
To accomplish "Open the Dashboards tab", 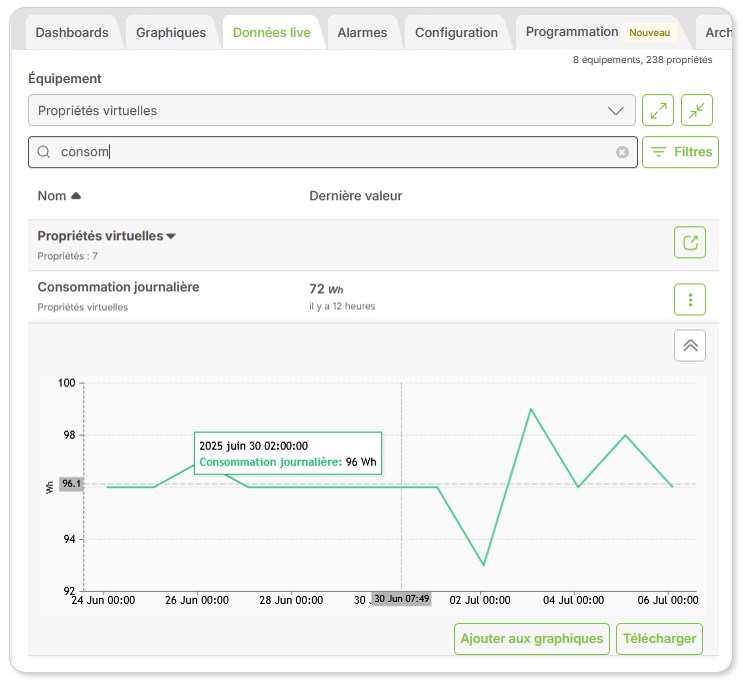I will click(72, 32).
